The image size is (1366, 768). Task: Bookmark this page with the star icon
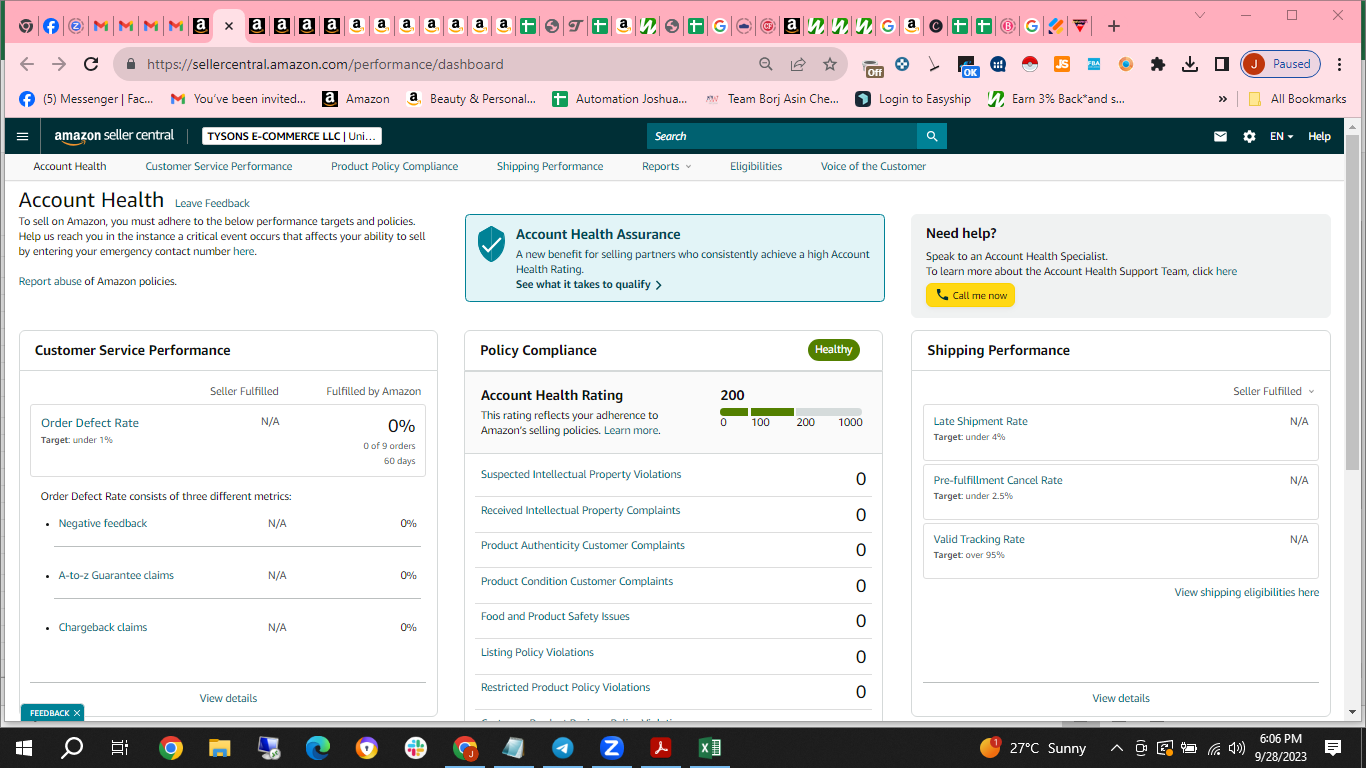[830, 64]
